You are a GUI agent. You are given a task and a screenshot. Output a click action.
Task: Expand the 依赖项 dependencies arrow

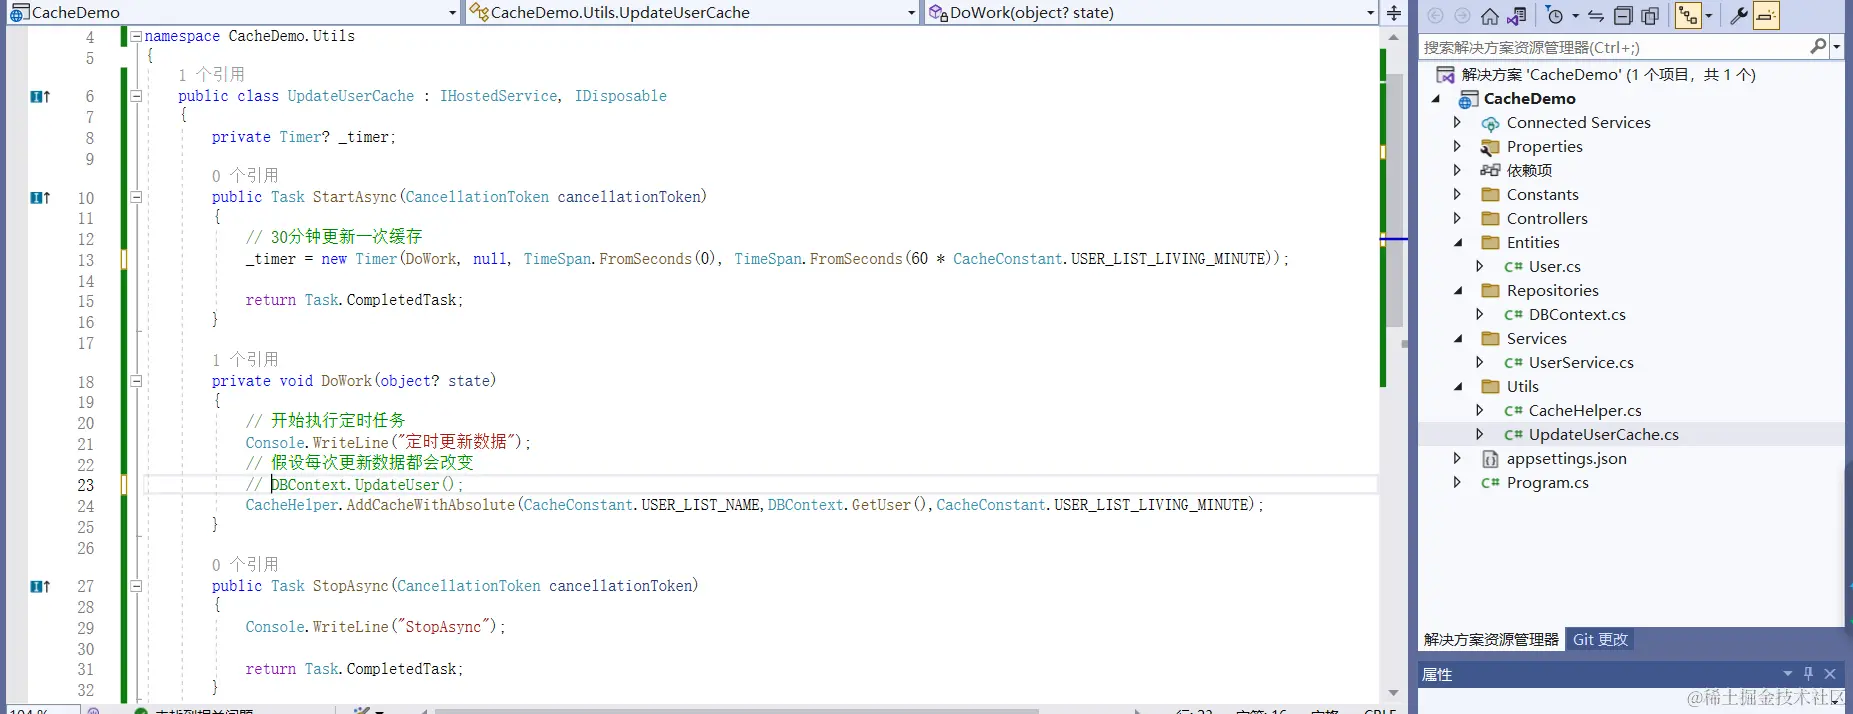coord(1457,170)
